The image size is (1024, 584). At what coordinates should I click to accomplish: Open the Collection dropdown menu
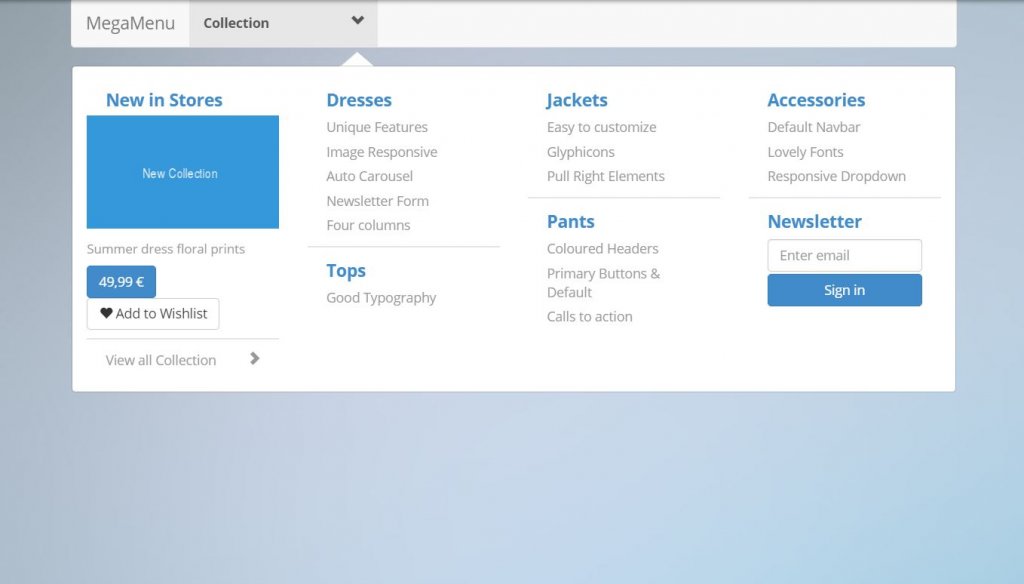[236, 22]
